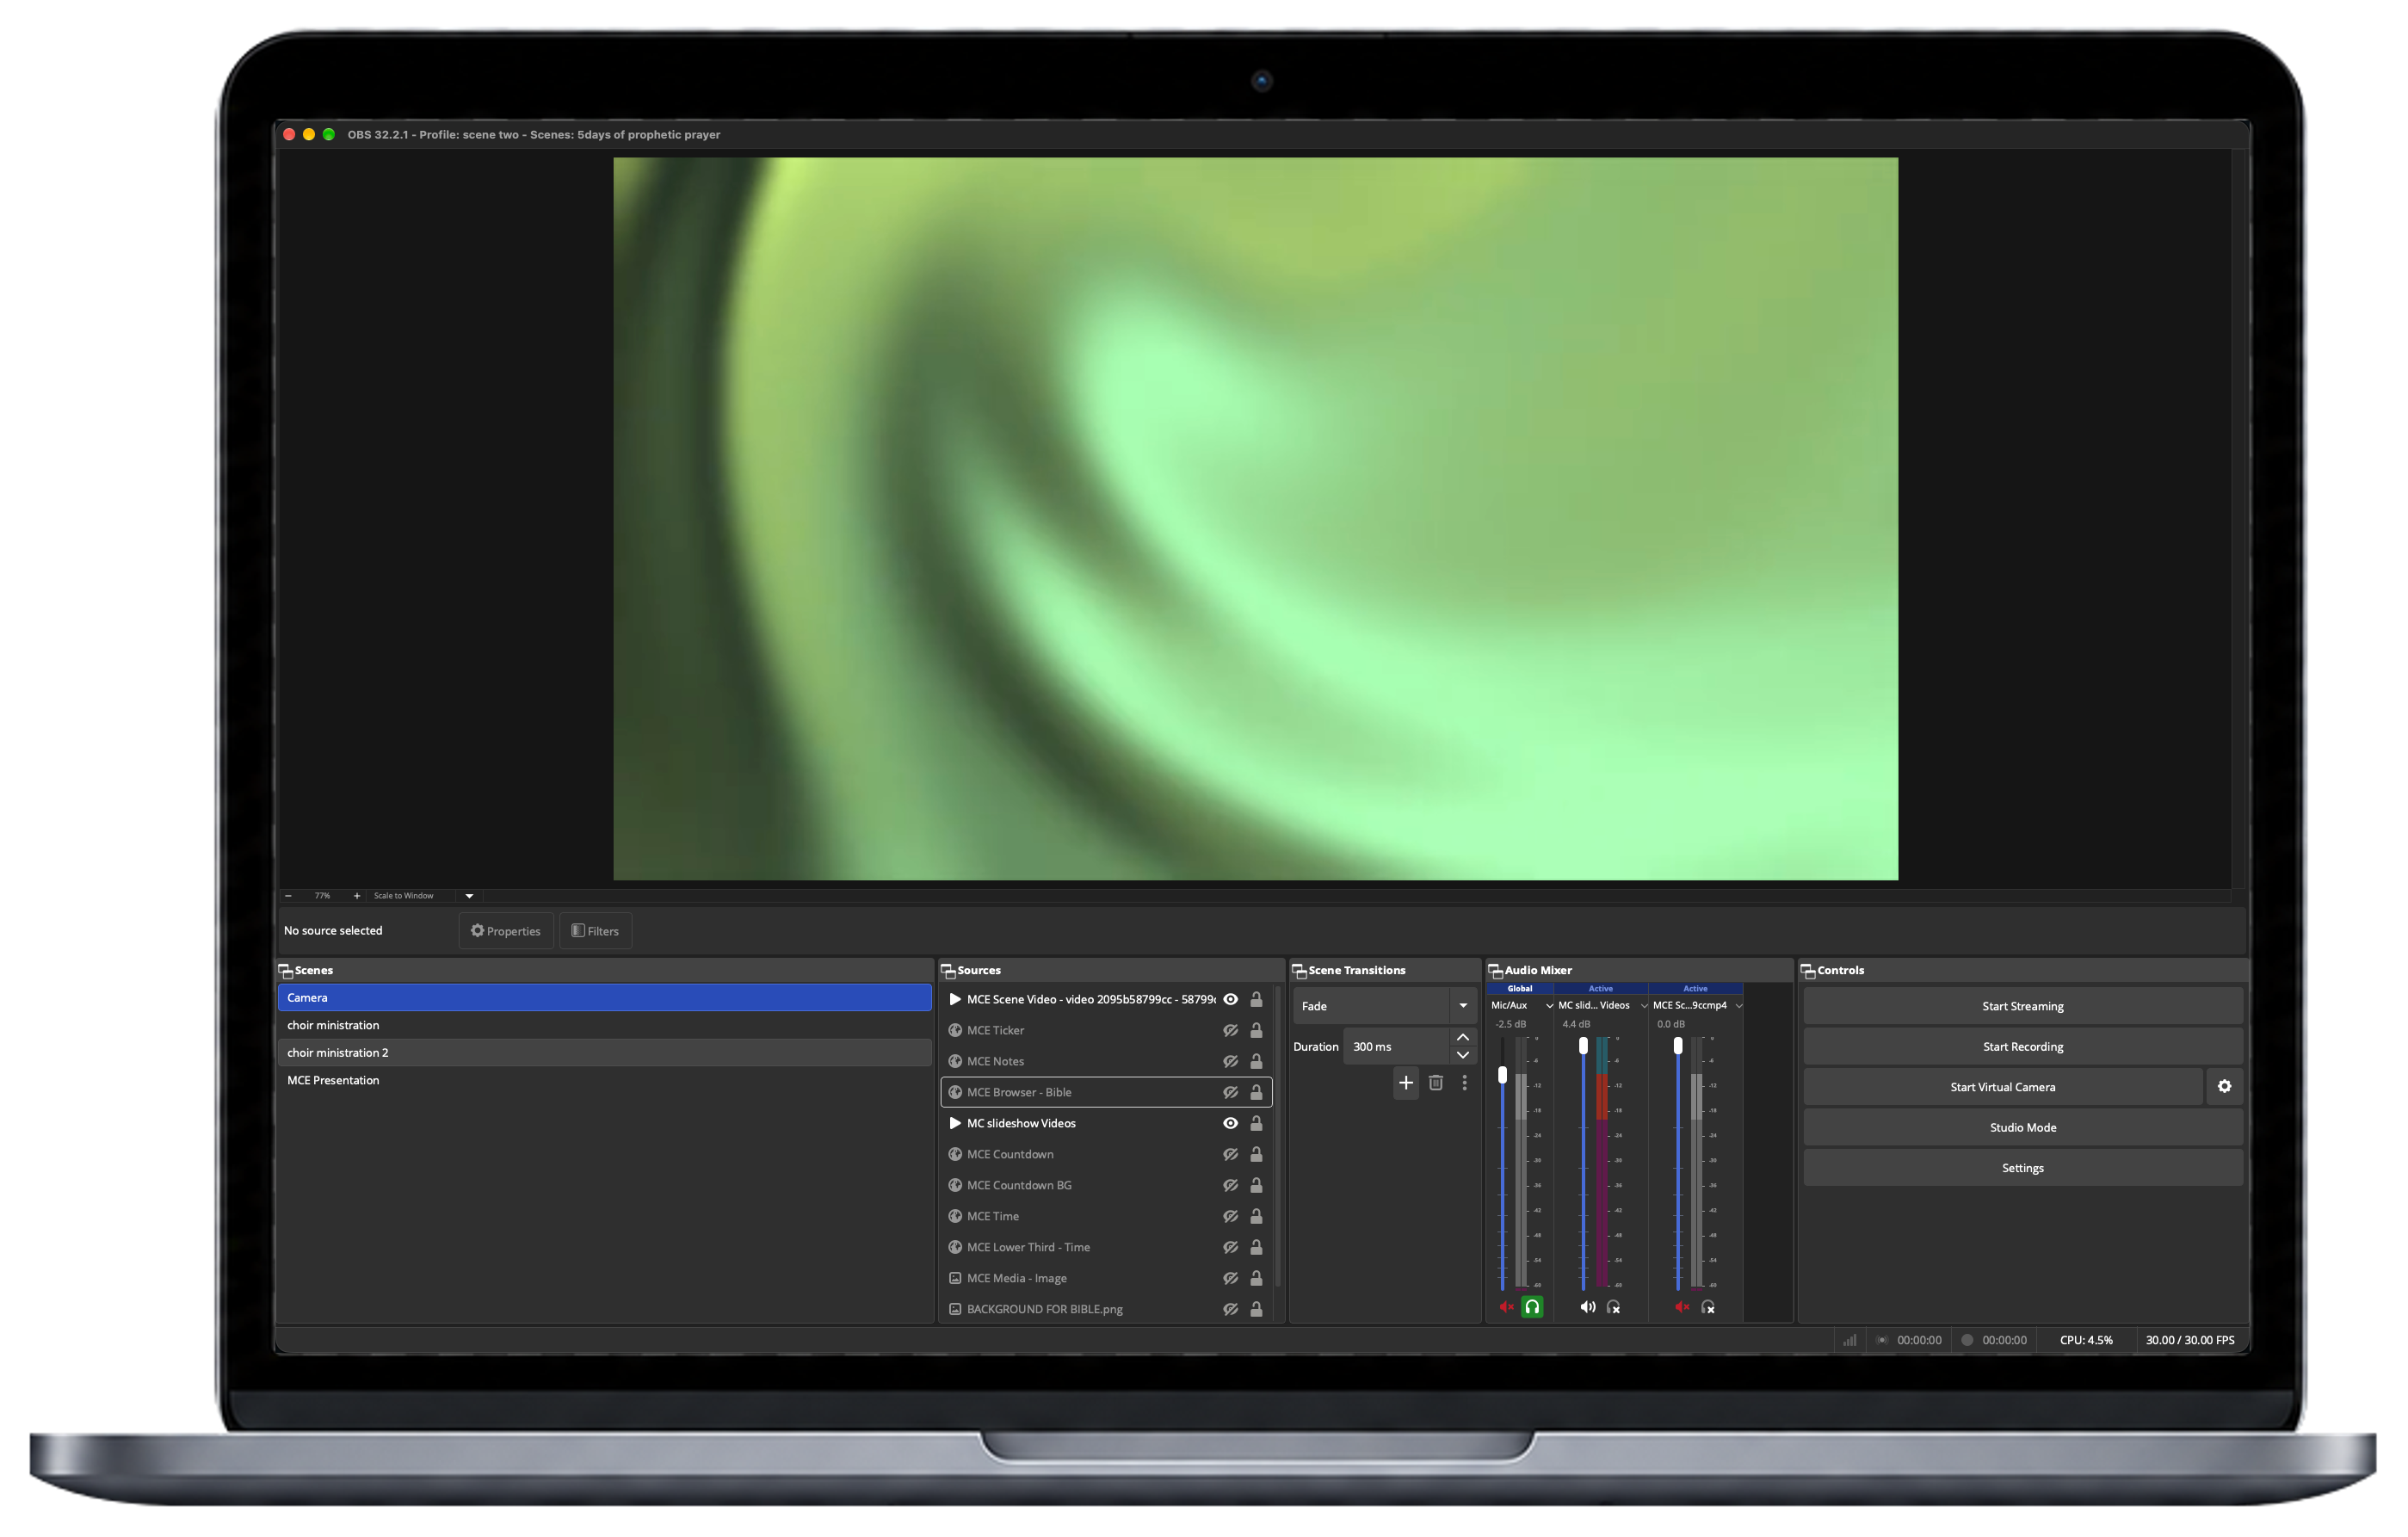This screenshot has height=1537, width=2408.
Task: Click the transition Duration 300 ms field
Action: click(x=1396, y=1047)
